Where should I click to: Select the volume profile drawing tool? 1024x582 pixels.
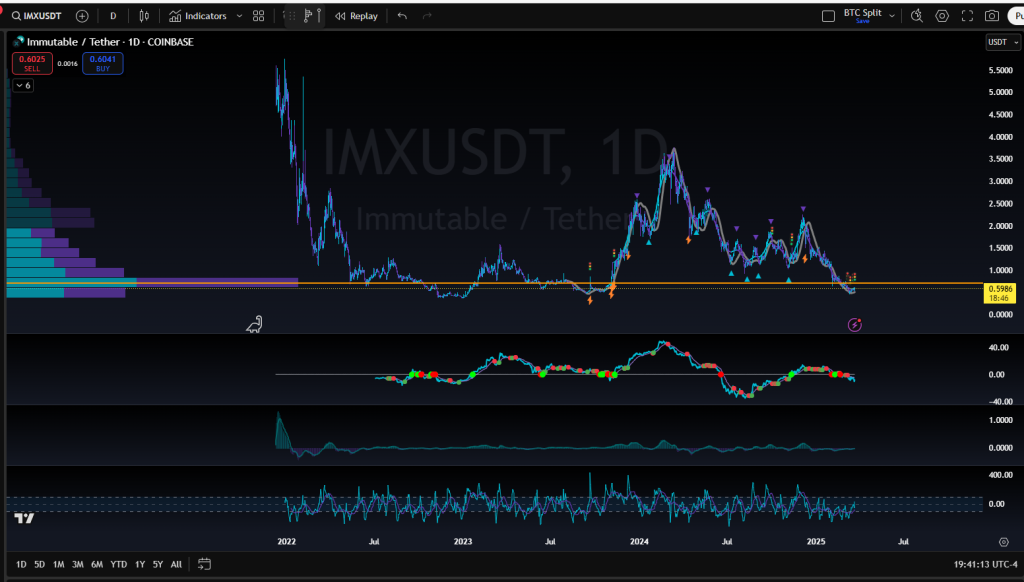pyautogui.click(x=308, y=16)
